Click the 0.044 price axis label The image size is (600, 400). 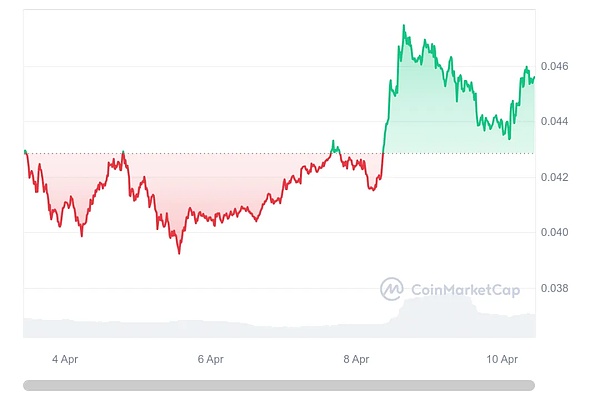coord(557,121)
